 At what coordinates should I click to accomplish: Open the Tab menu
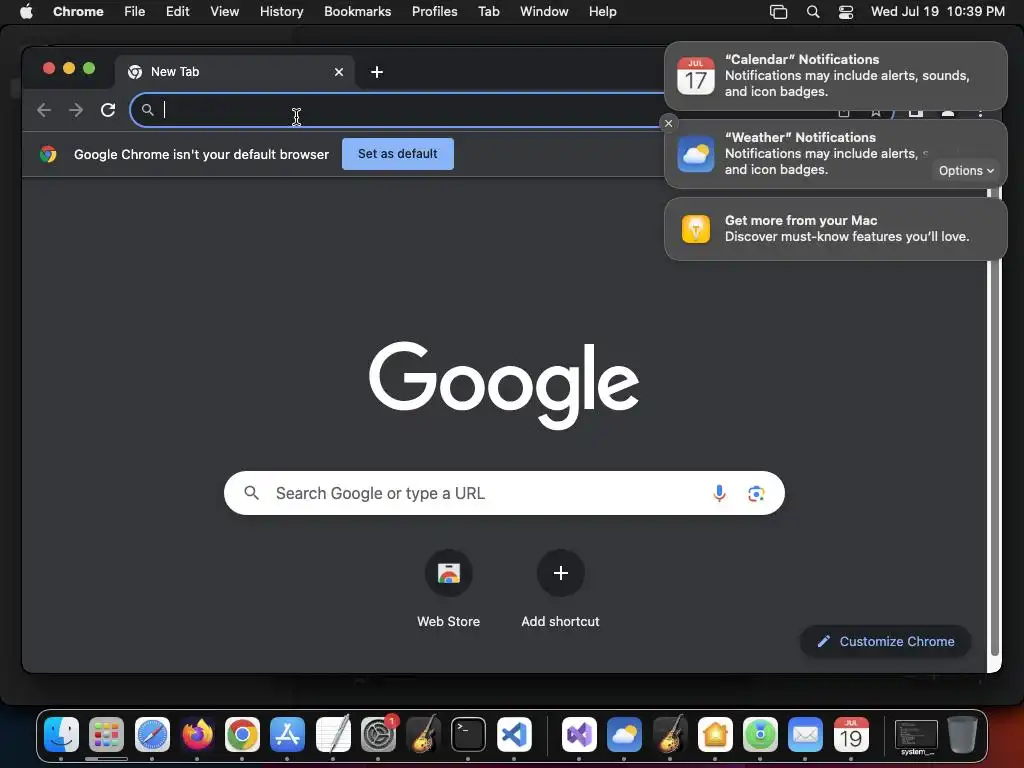488,12
